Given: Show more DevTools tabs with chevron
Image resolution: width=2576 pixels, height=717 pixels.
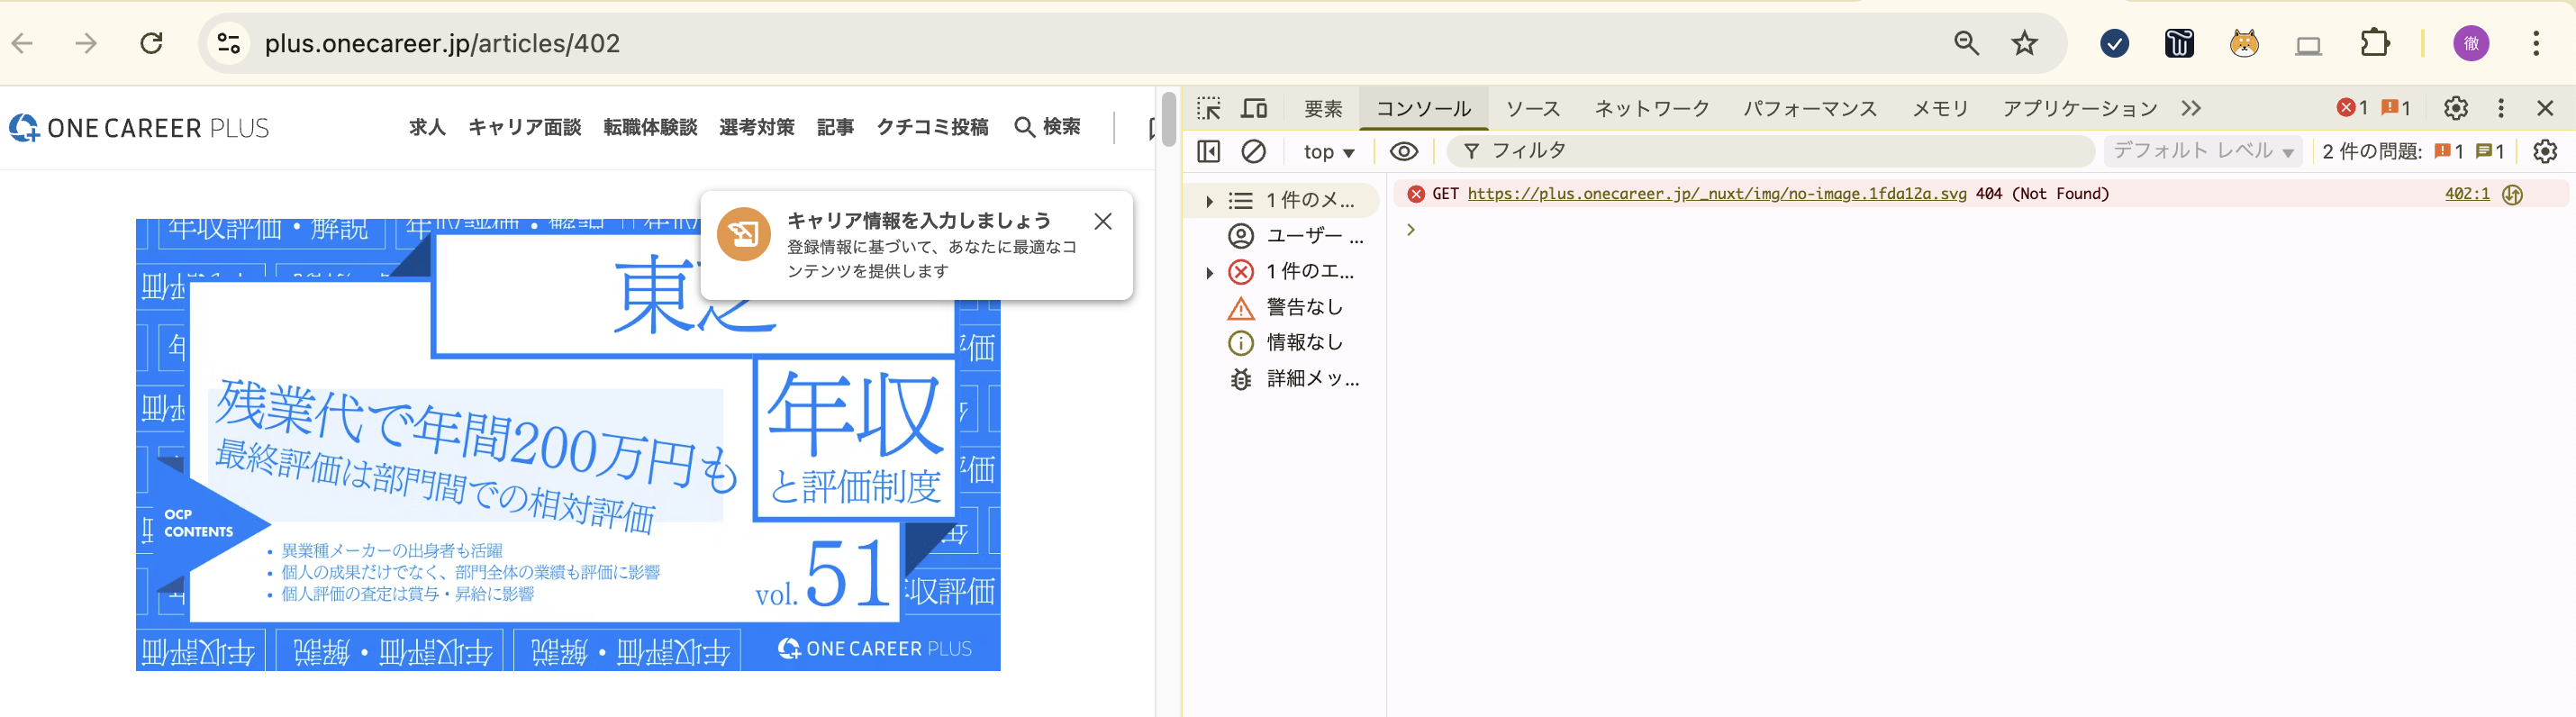Looking at the screenshot, I should point(2191,108).
